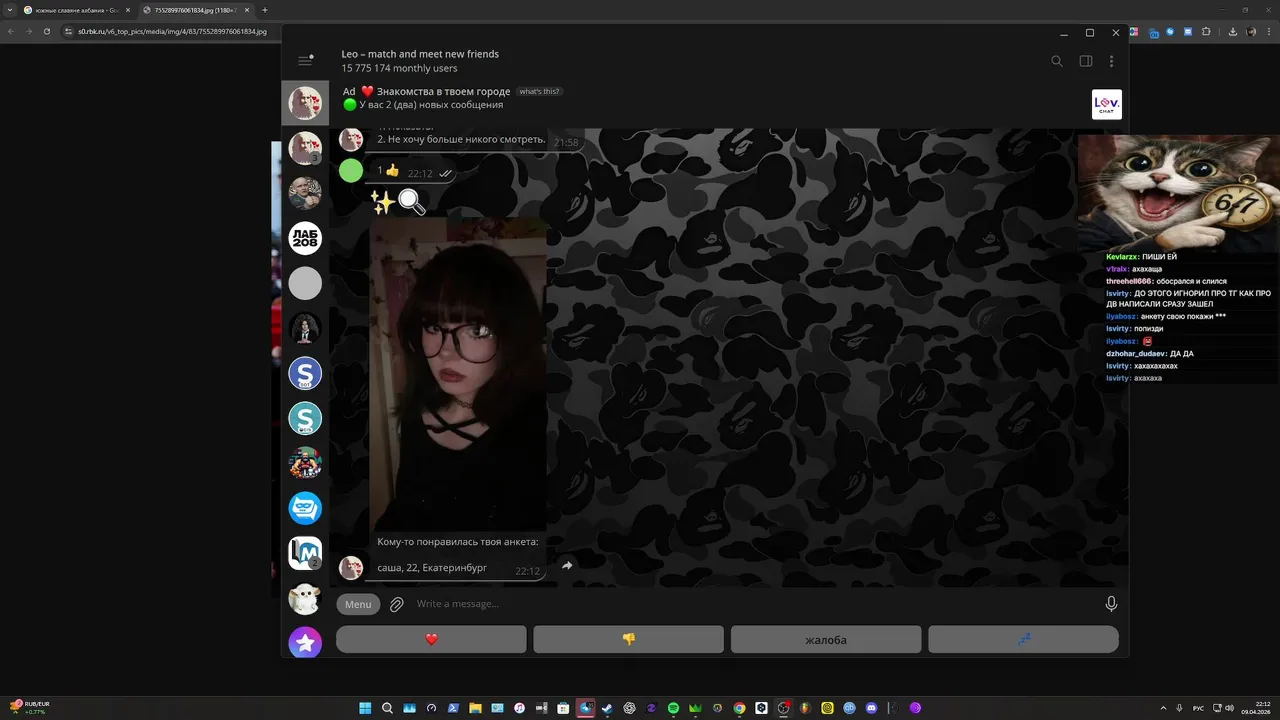Show hidden tray icons chevron
Viewport: 1280px width, 720px height.
click(1164, 708)
